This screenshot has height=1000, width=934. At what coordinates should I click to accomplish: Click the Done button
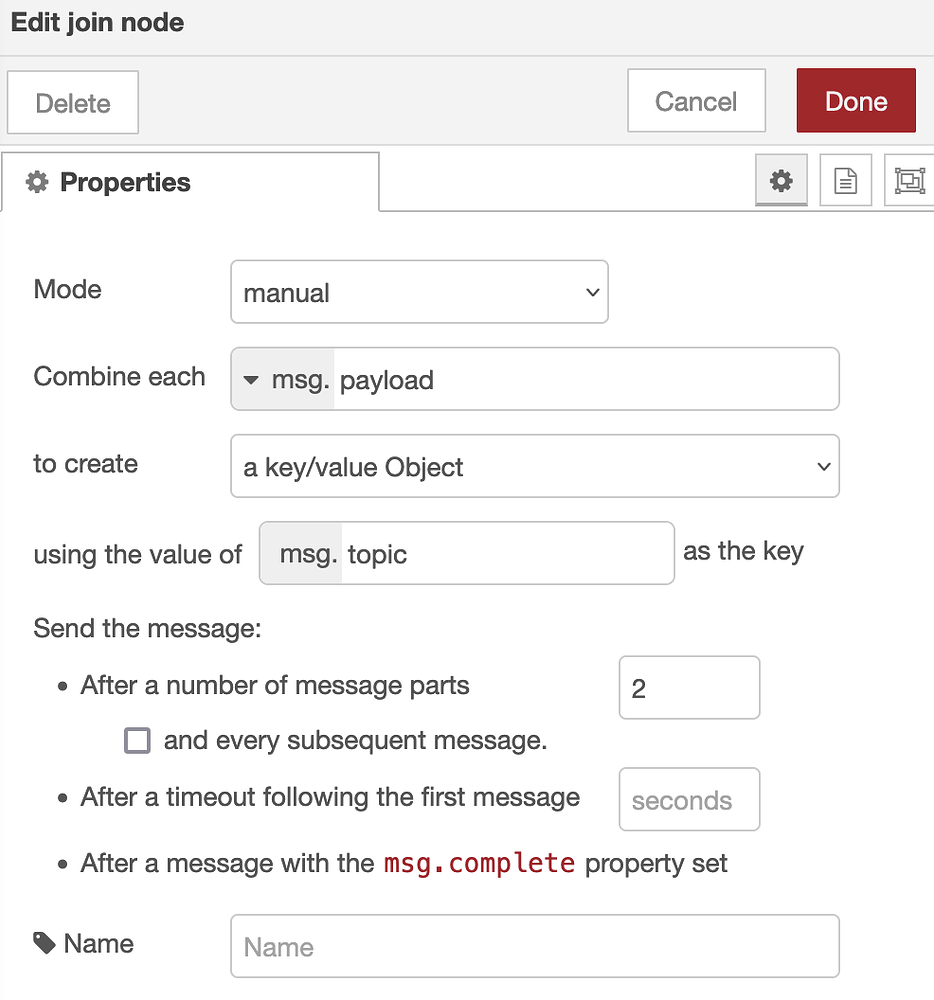click(856, 100)
